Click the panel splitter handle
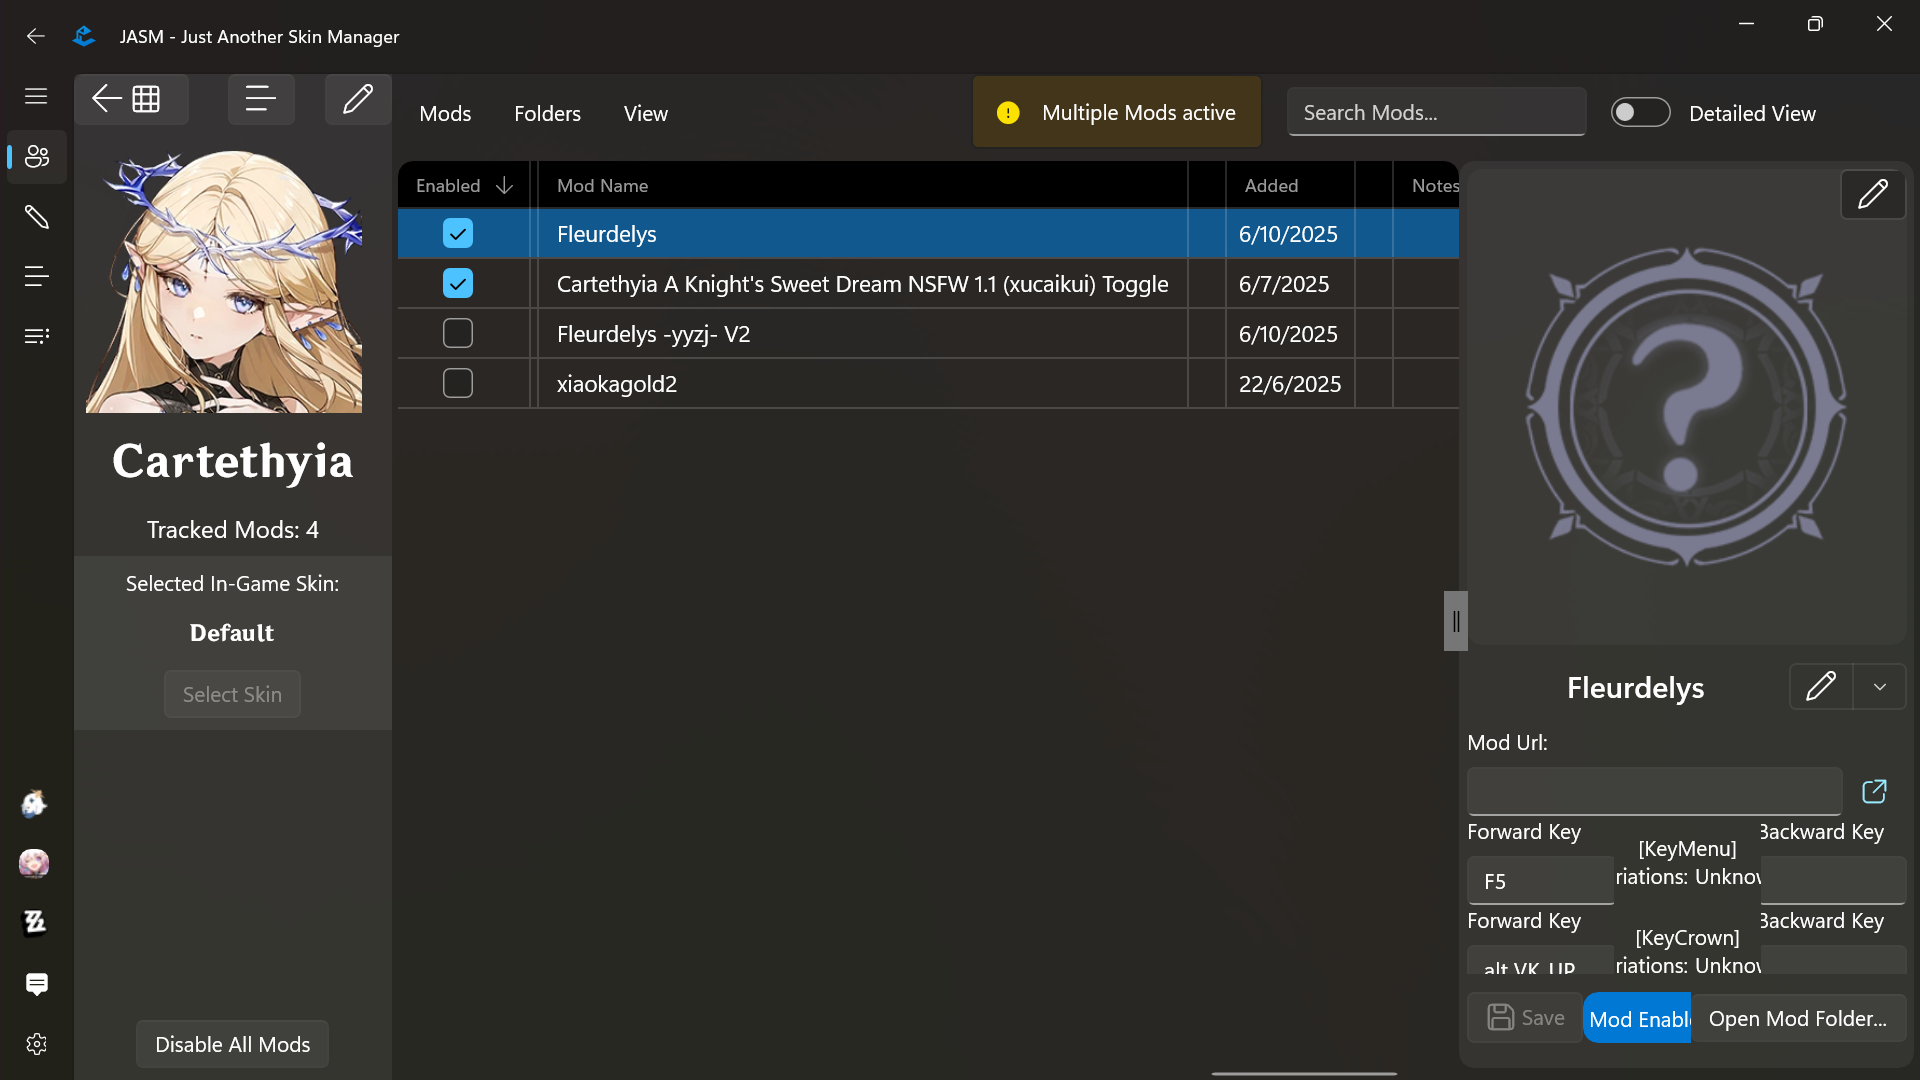The image size is (1920, 1080). tap(1456, 621)
